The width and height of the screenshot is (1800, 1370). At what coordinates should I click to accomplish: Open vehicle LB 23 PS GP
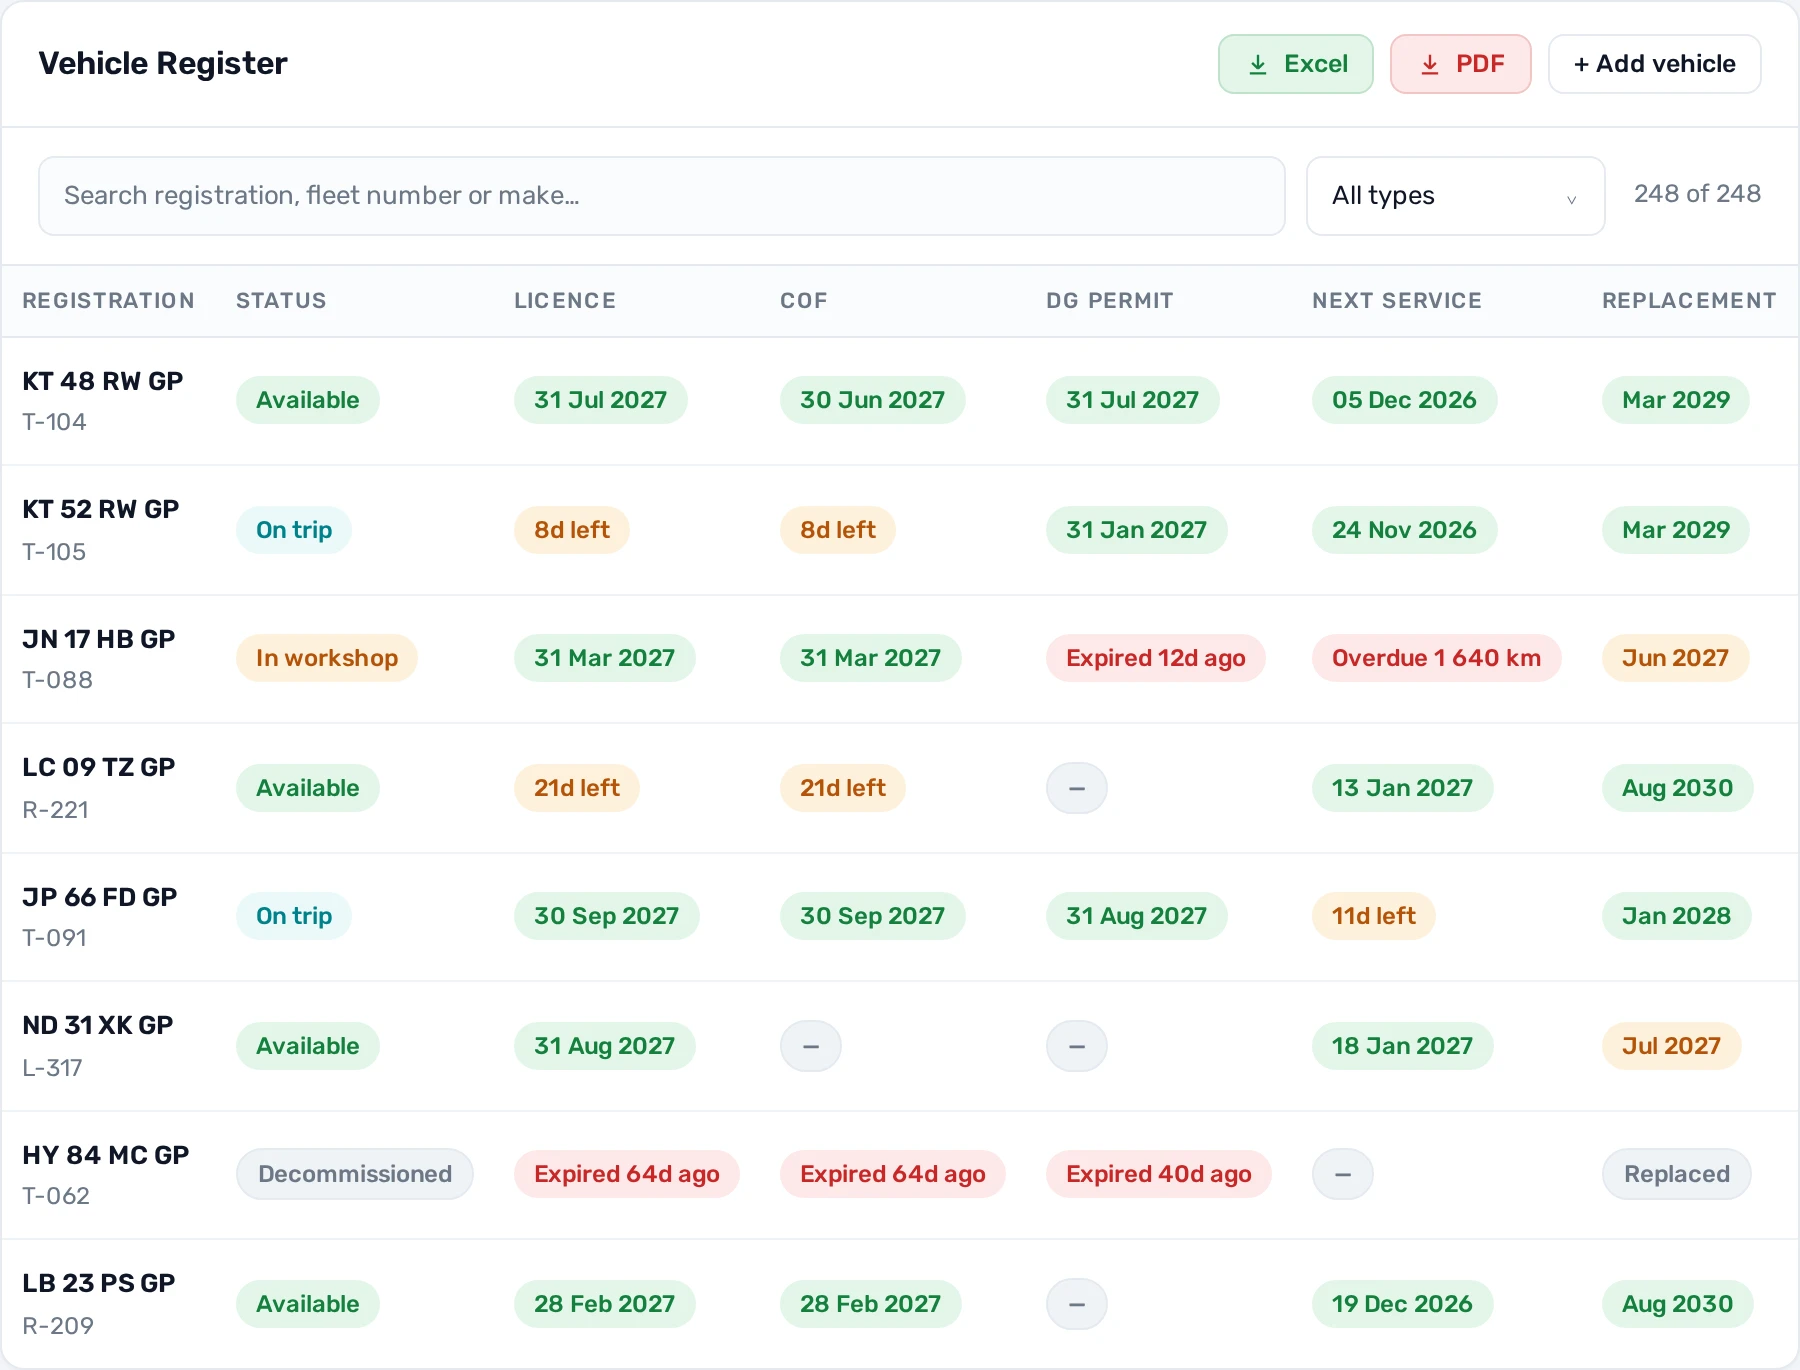click(x=98, y=1283)
